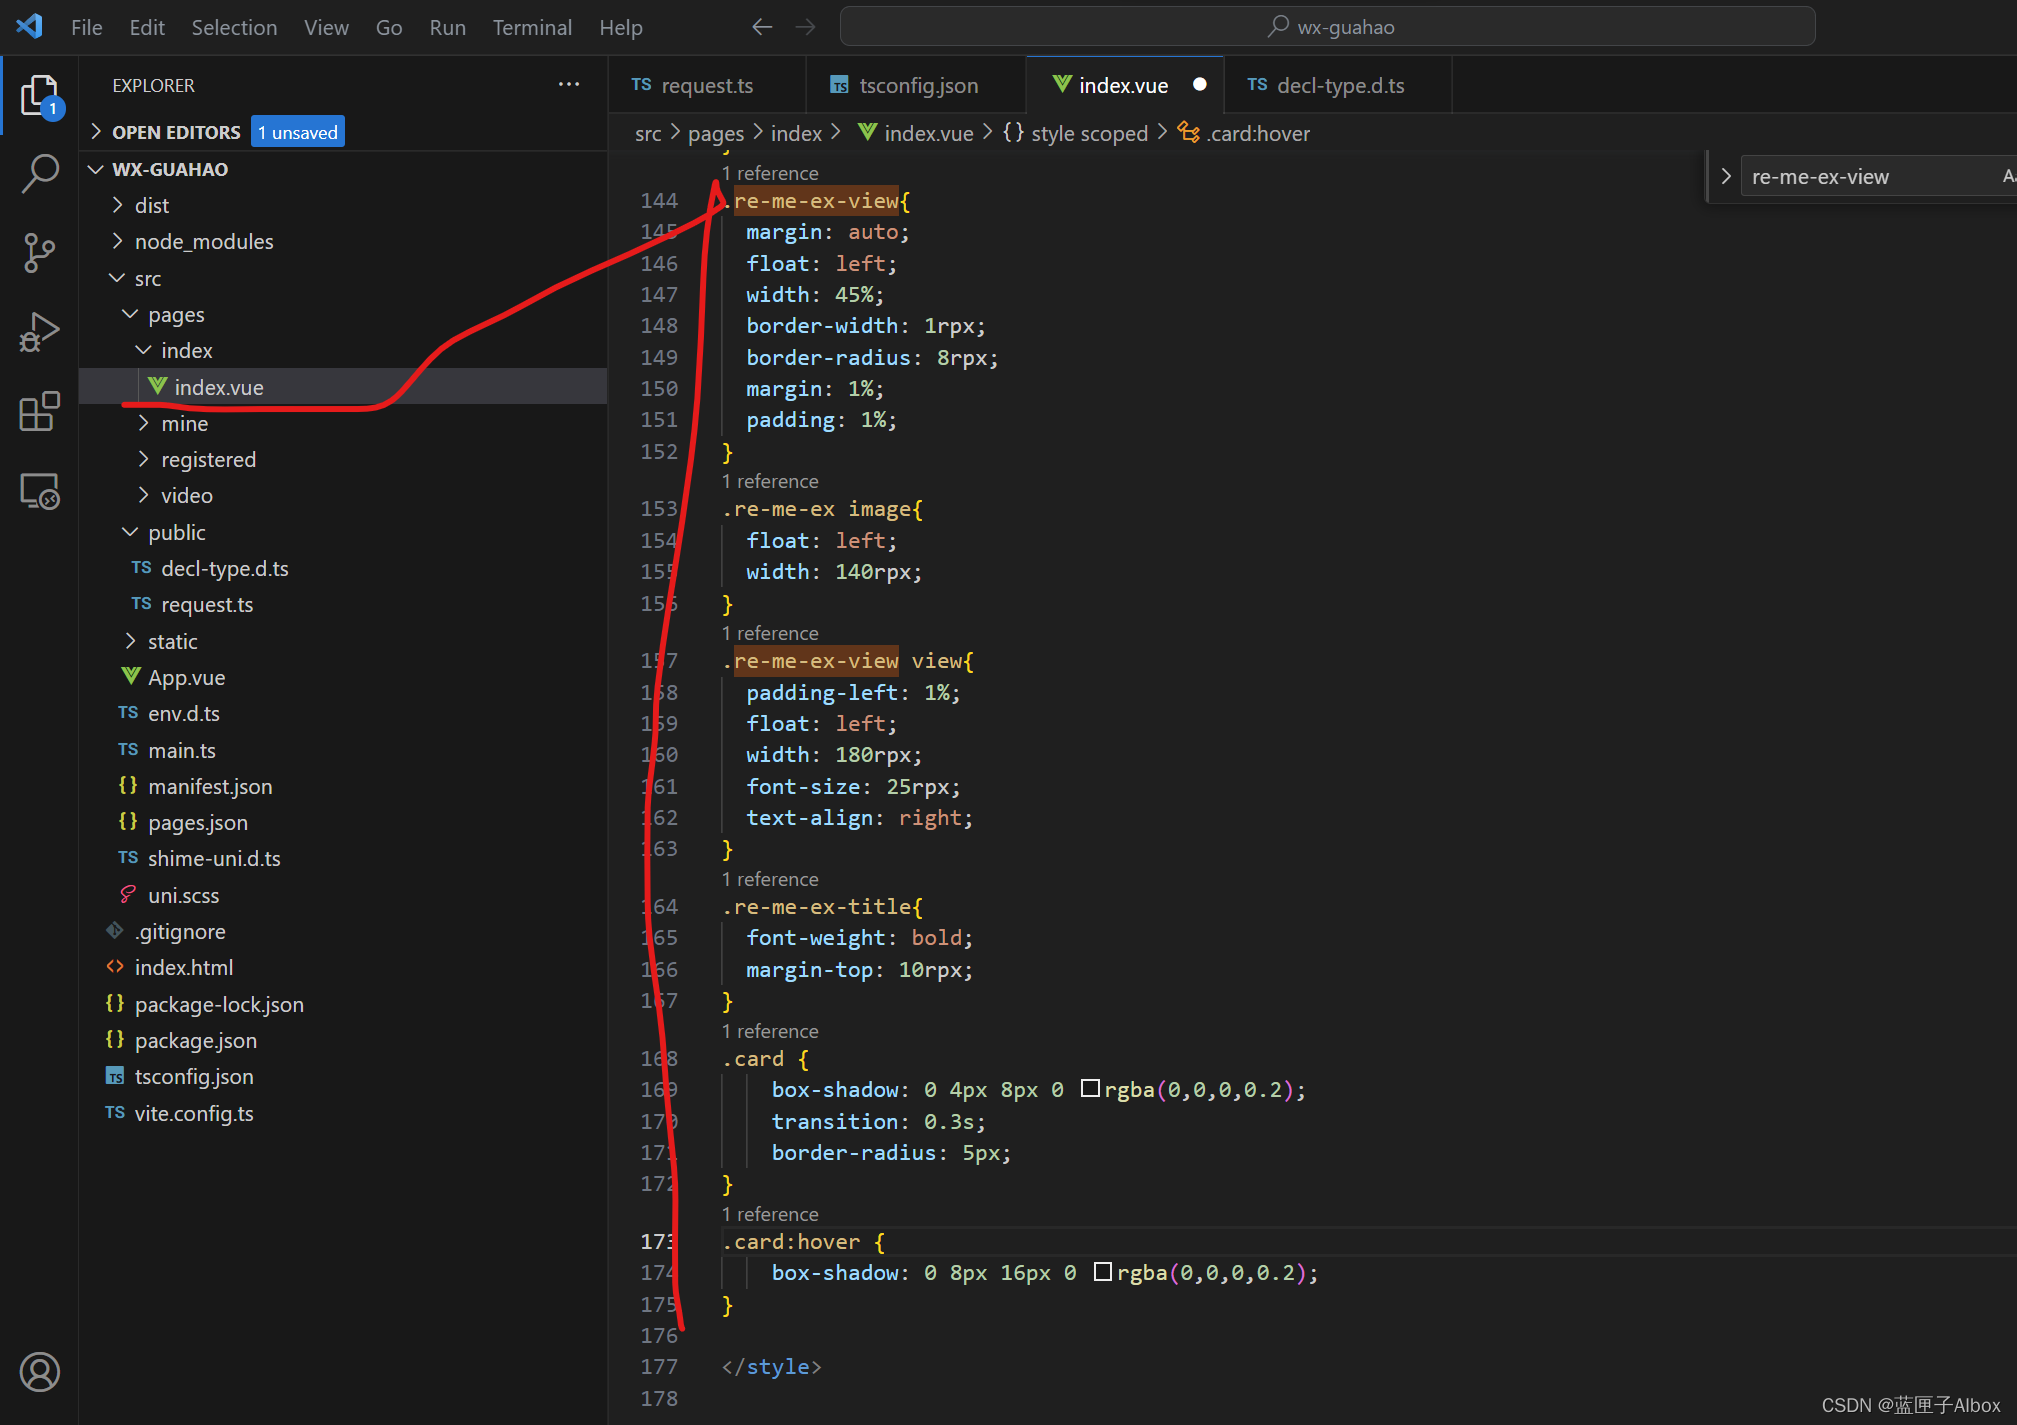Open the Extensions view icon

[40, 411]
